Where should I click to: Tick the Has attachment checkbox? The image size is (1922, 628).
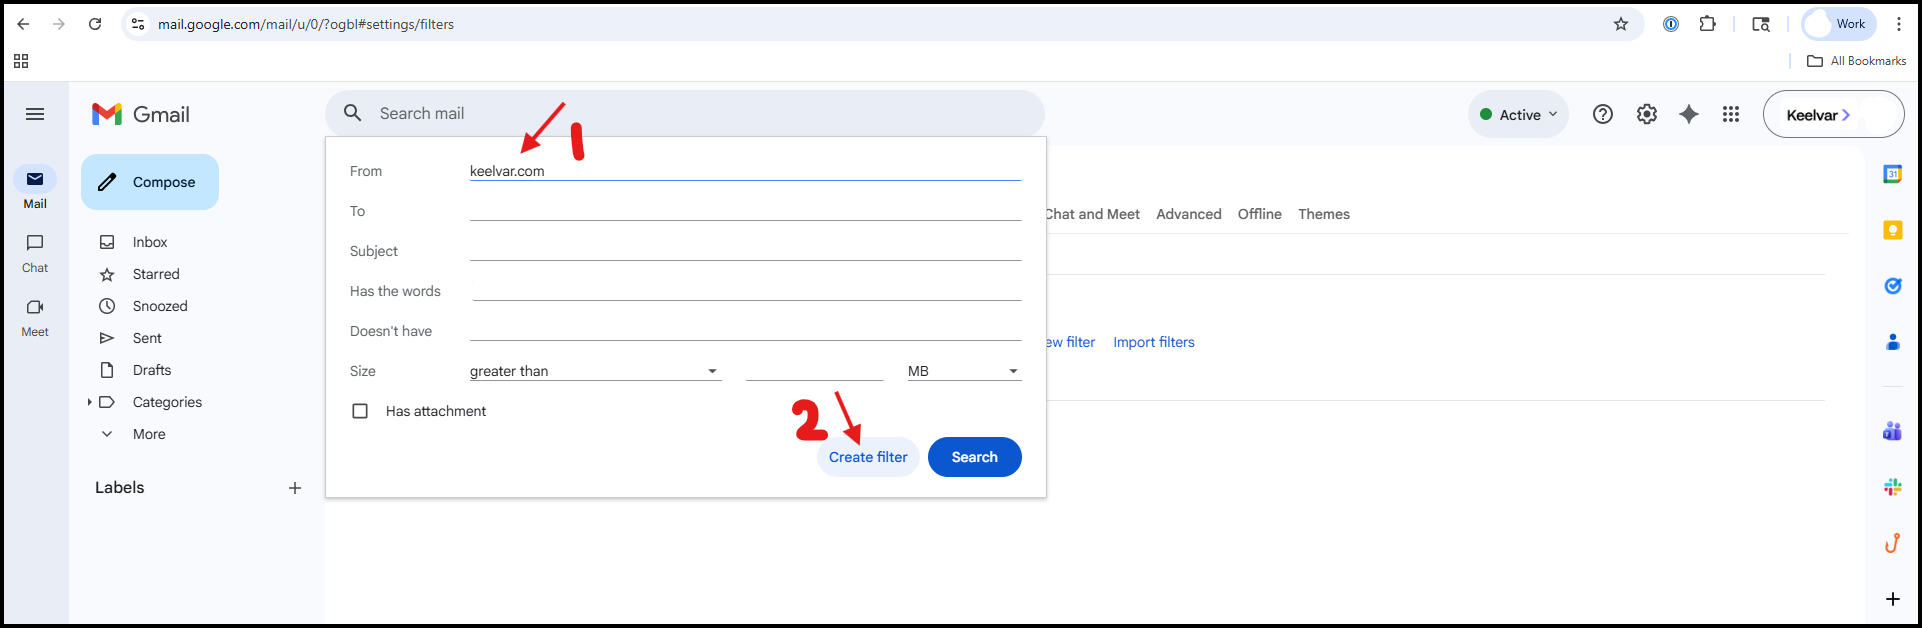(360, 411)
